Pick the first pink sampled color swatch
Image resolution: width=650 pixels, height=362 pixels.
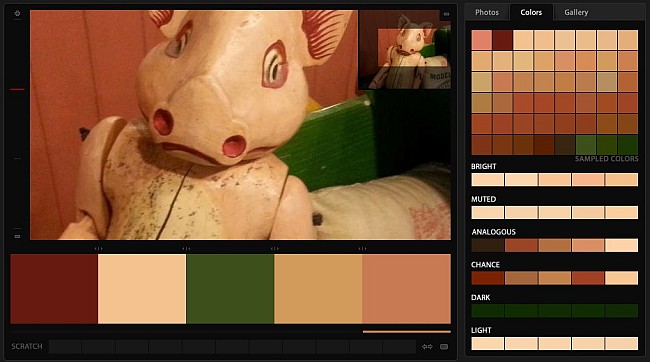482,40
